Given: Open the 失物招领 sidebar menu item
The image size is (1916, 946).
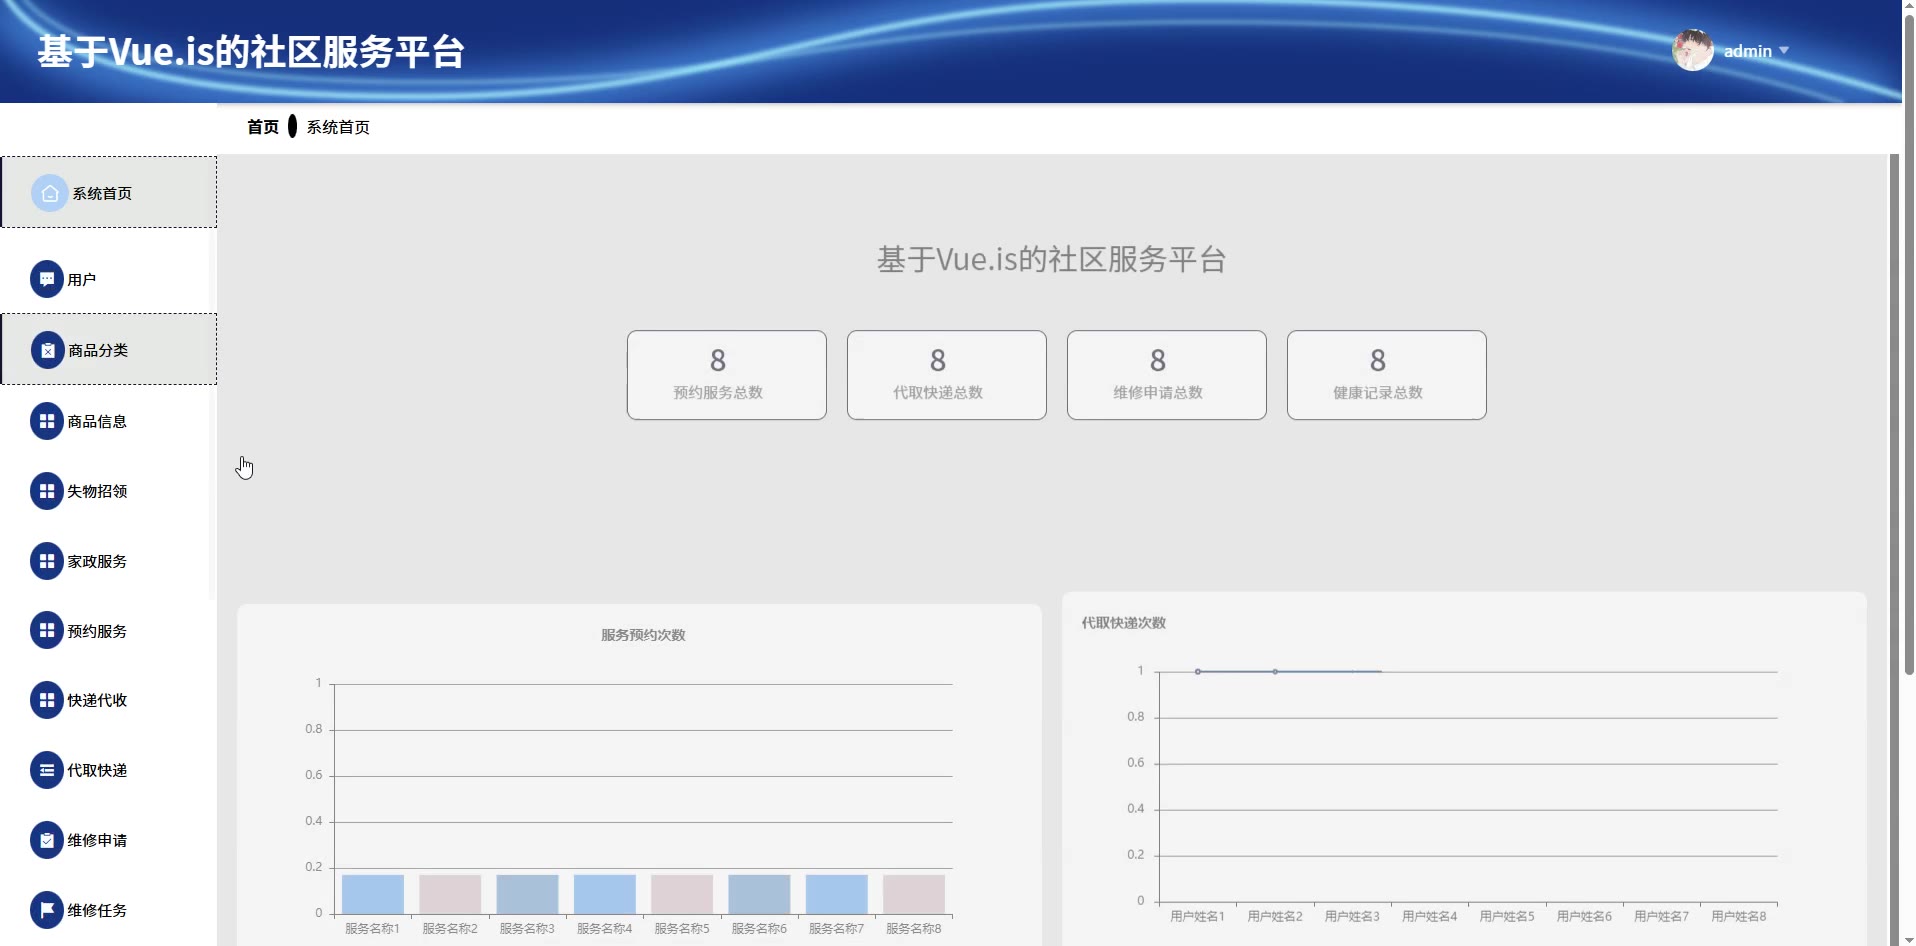Looking at the screenshot, I should coord(109,491).
